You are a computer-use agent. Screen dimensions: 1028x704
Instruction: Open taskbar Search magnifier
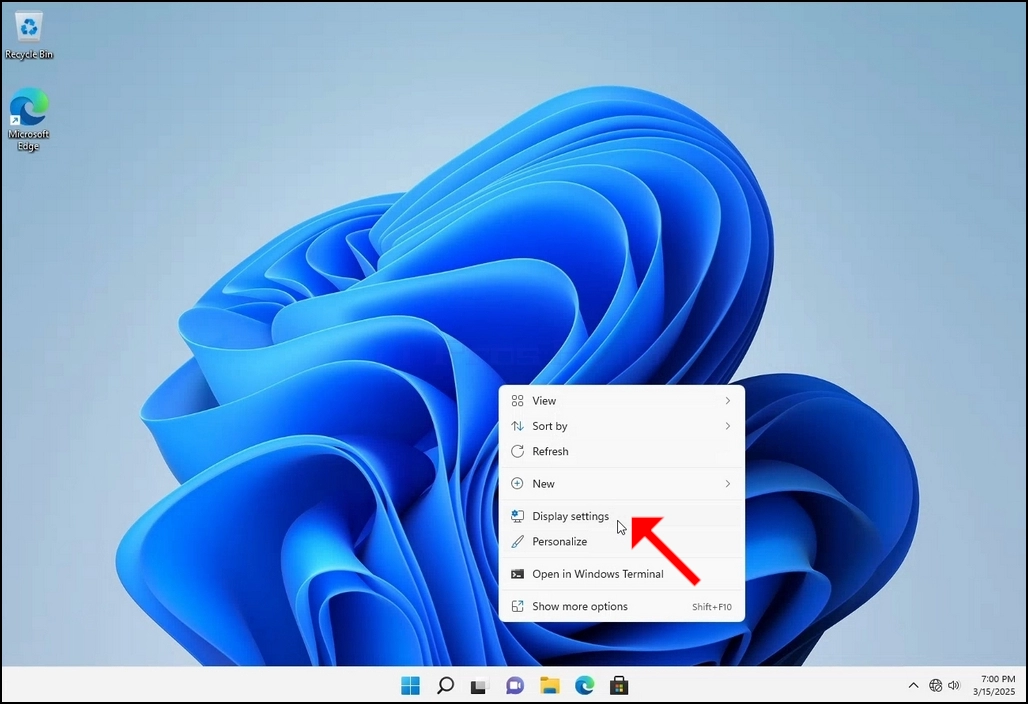[445, 686]
